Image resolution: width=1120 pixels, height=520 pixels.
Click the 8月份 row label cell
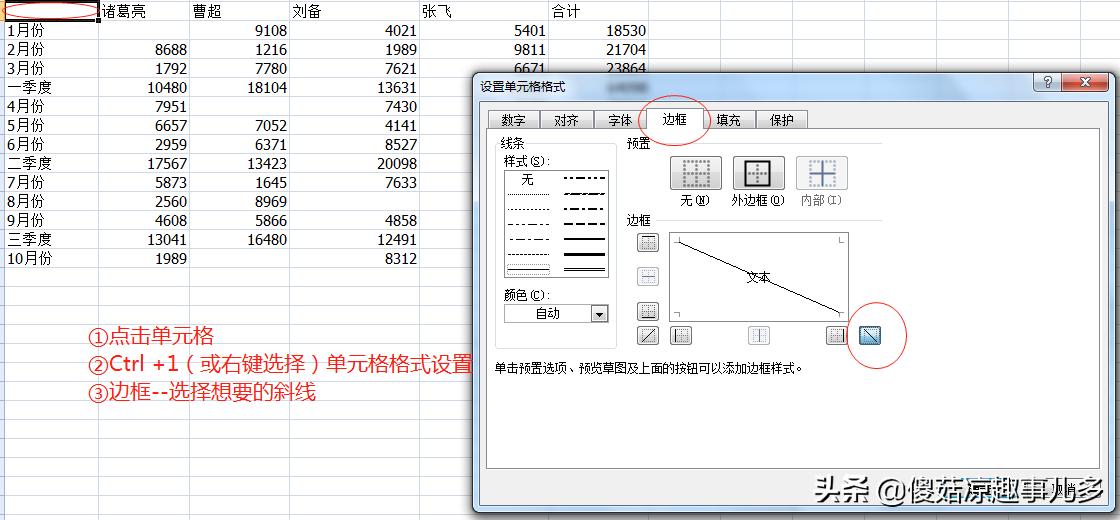coord(51,201)
